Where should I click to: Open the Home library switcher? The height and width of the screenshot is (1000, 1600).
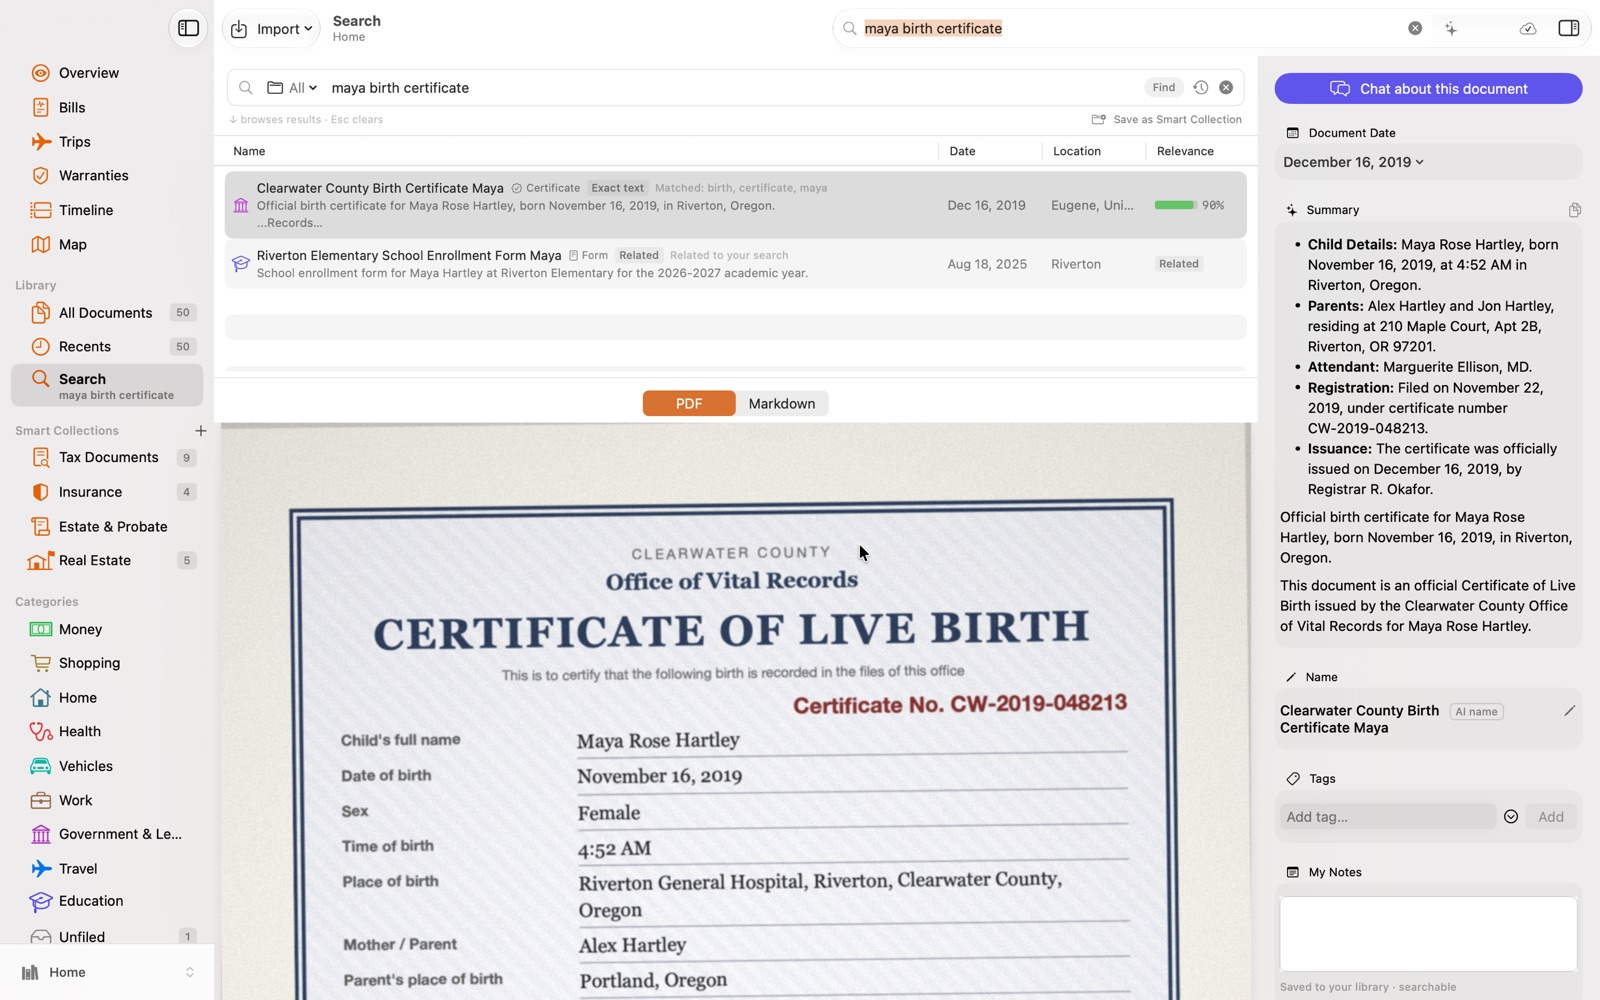[108, 973]
